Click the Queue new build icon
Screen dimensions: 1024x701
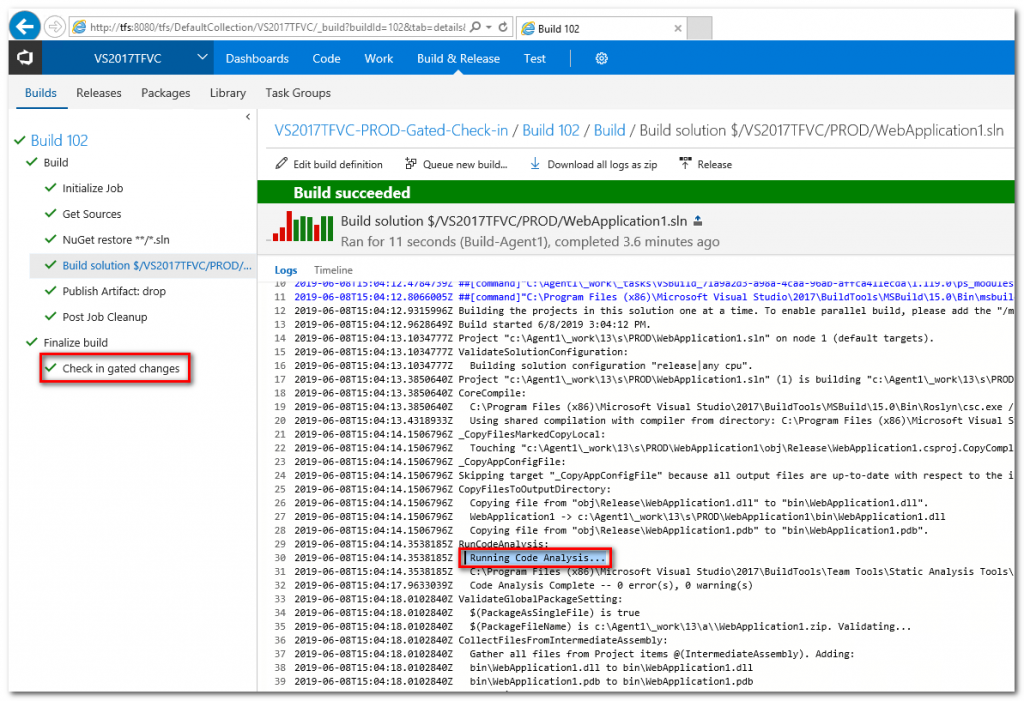pyautogui.click(x=411, y=163)
